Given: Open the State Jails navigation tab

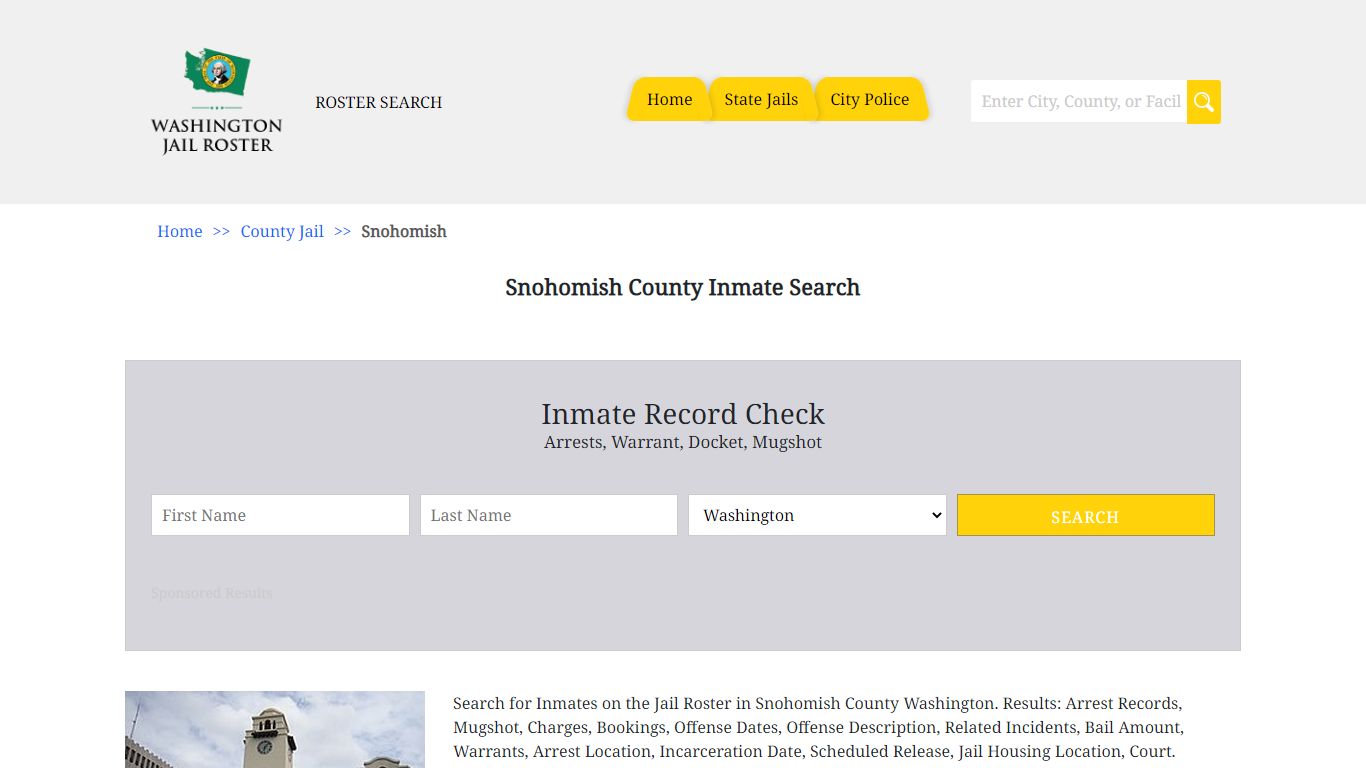Looking at the screenshot, I should point(761,99).
